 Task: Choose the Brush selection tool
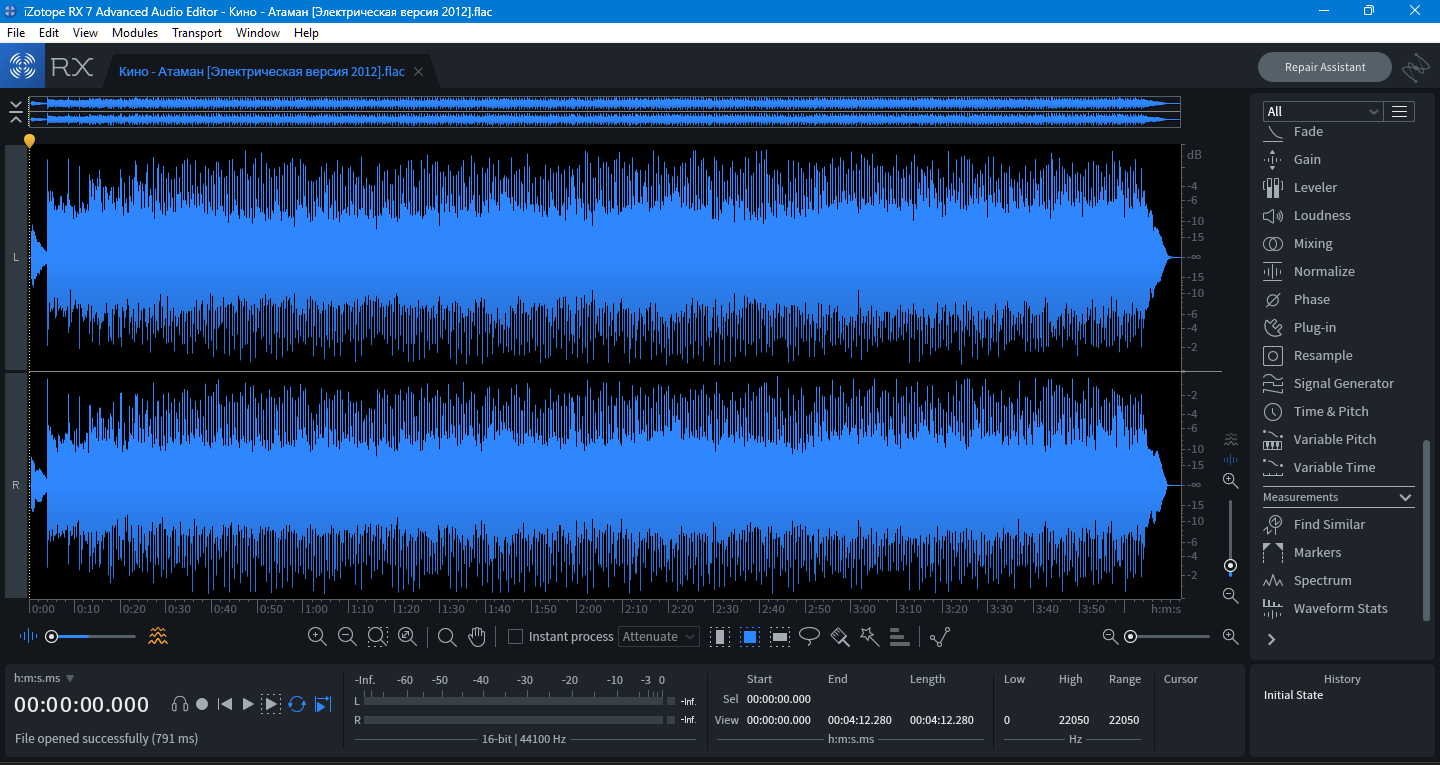click(x=840, y=637)
